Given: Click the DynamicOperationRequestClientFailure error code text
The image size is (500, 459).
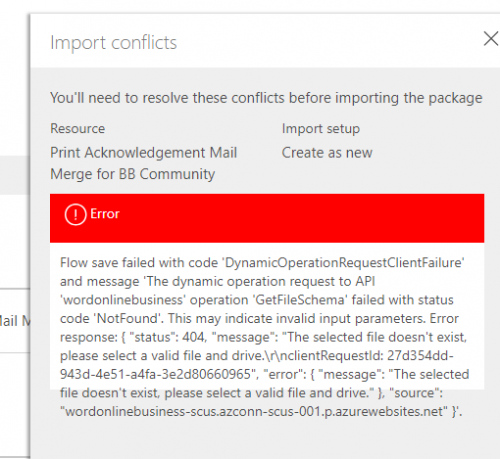Looking at the screenshot, I should 343,263.
